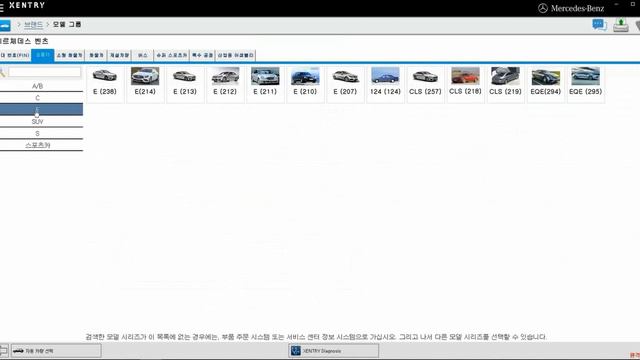Screen dimensions: 640x360
Task: Select the 모델 그룹 breadcrumb item
Action: pyautogui.click(x=67, y=25)
